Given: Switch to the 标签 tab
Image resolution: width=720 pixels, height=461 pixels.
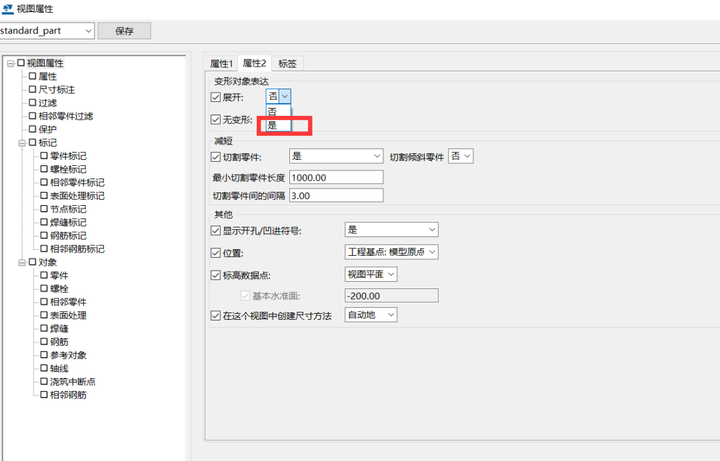Looking at the screenshot, I should tap(287, 63).
